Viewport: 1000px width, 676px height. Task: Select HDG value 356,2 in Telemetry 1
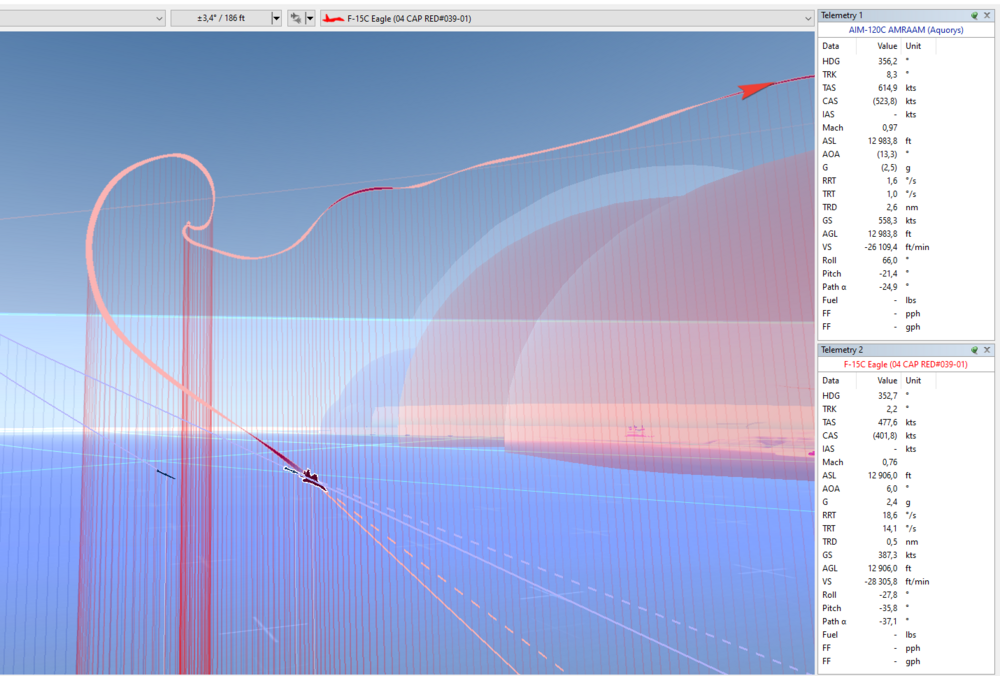(887, 61)
